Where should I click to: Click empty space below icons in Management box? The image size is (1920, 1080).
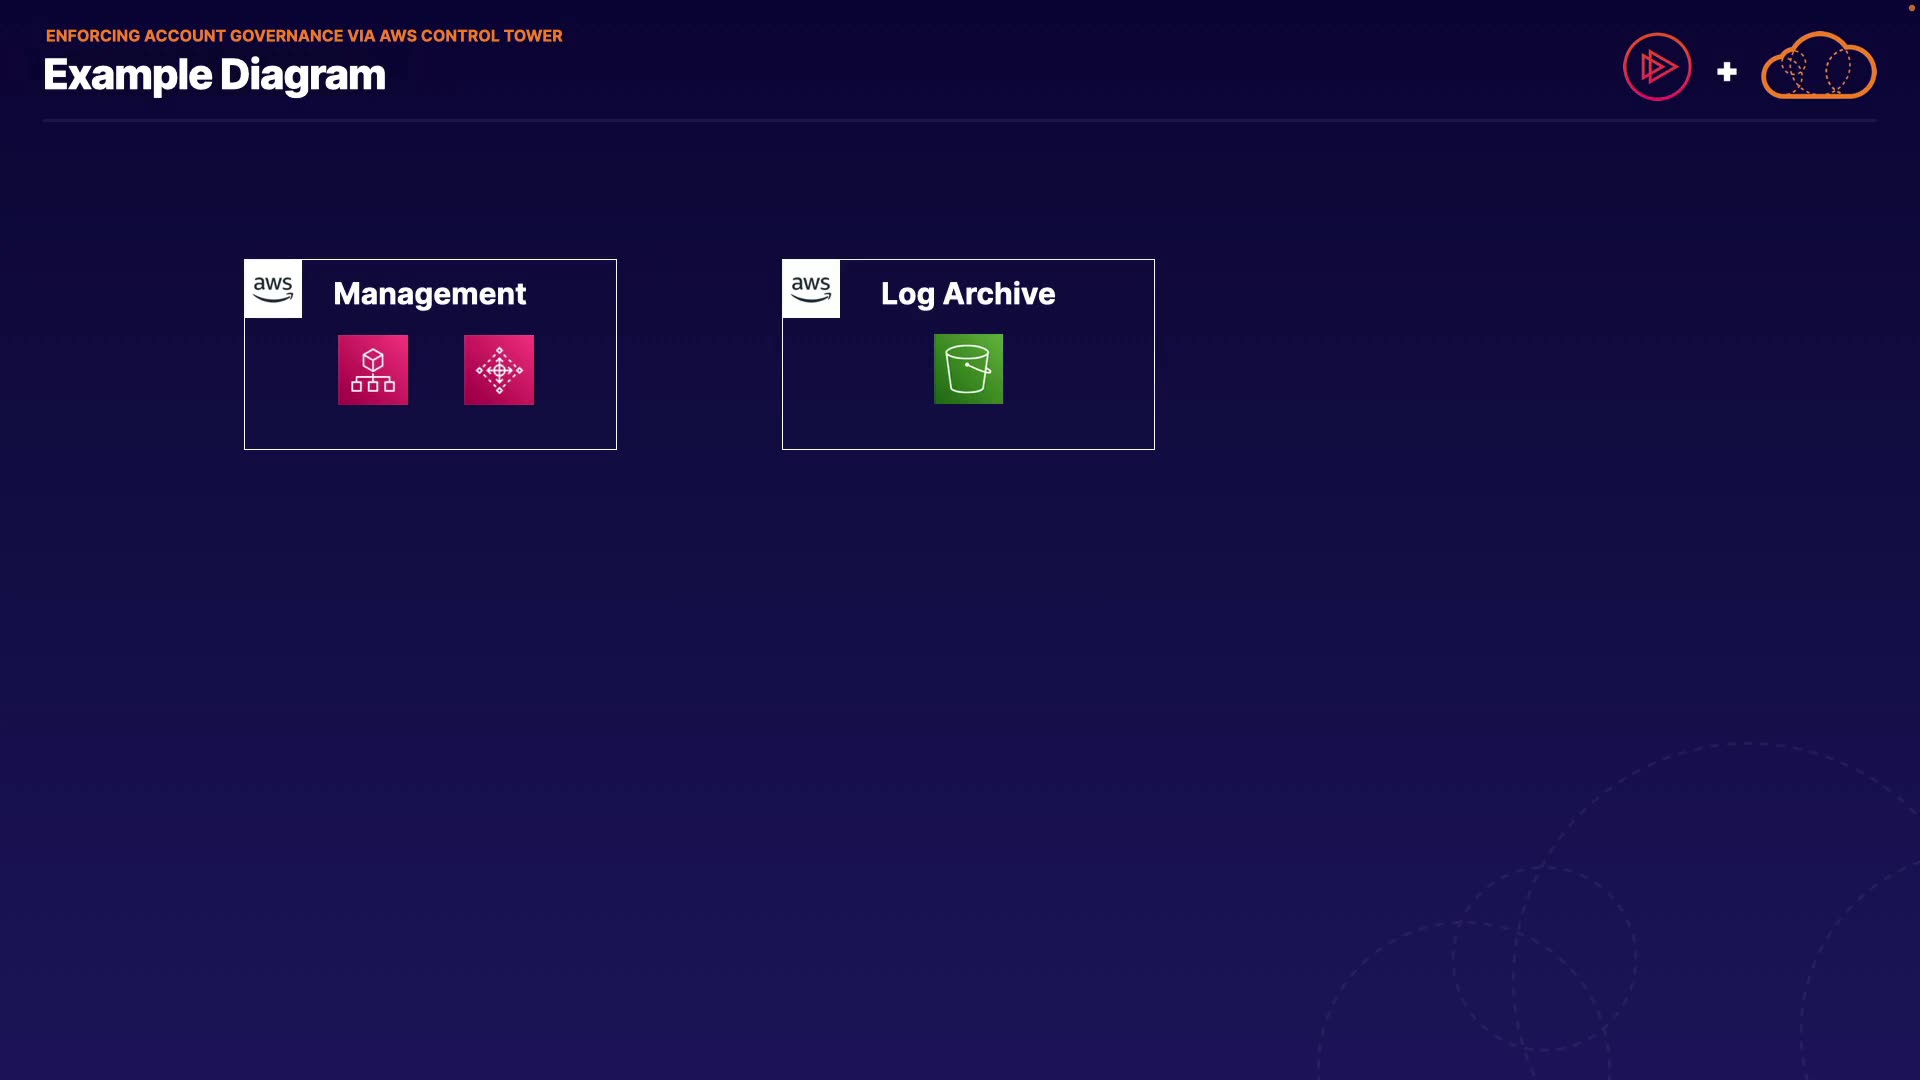tap(430, 428)
